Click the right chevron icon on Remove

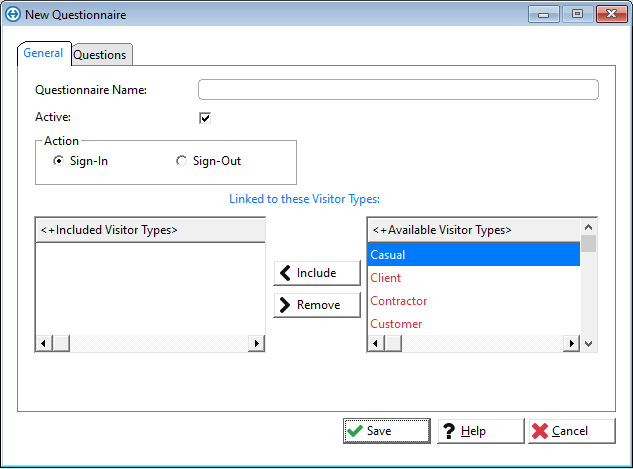[x=285, y=305]
